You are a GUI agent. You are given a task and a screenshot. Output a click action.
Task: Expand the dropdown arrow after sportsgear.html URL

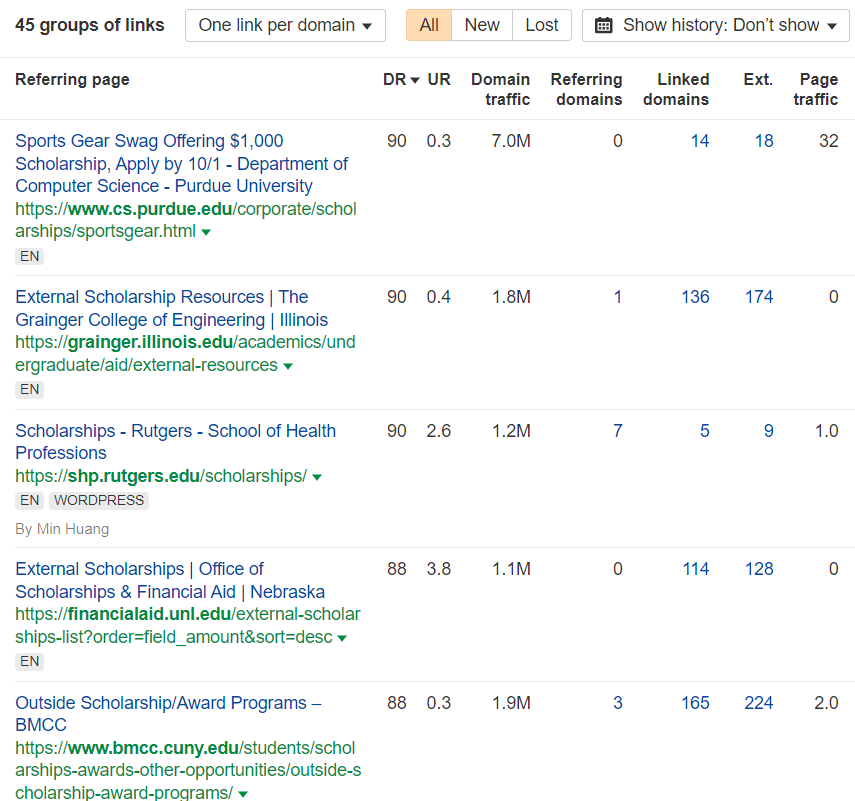206,232
